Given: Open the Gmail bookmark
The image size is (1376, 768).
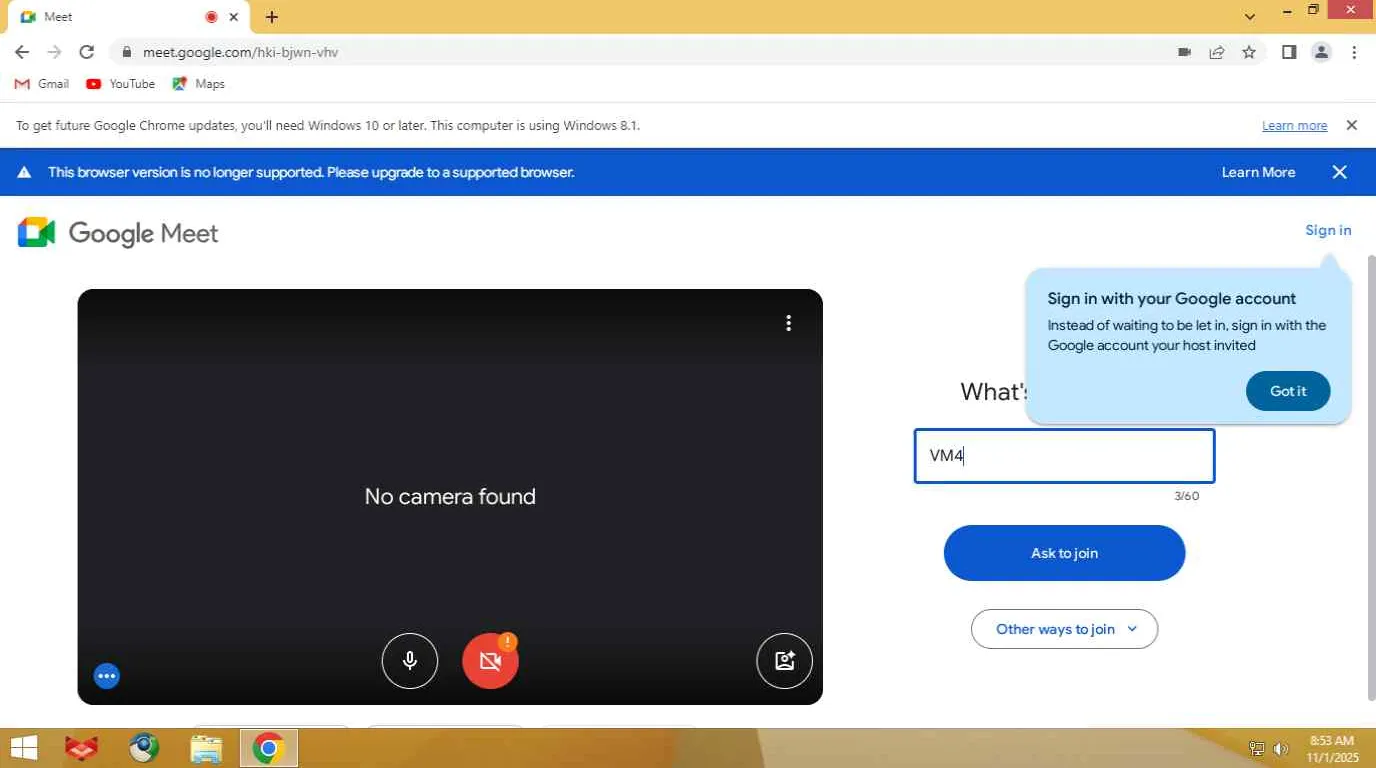Looking at the screenshot, I should (x=42, y=84).
